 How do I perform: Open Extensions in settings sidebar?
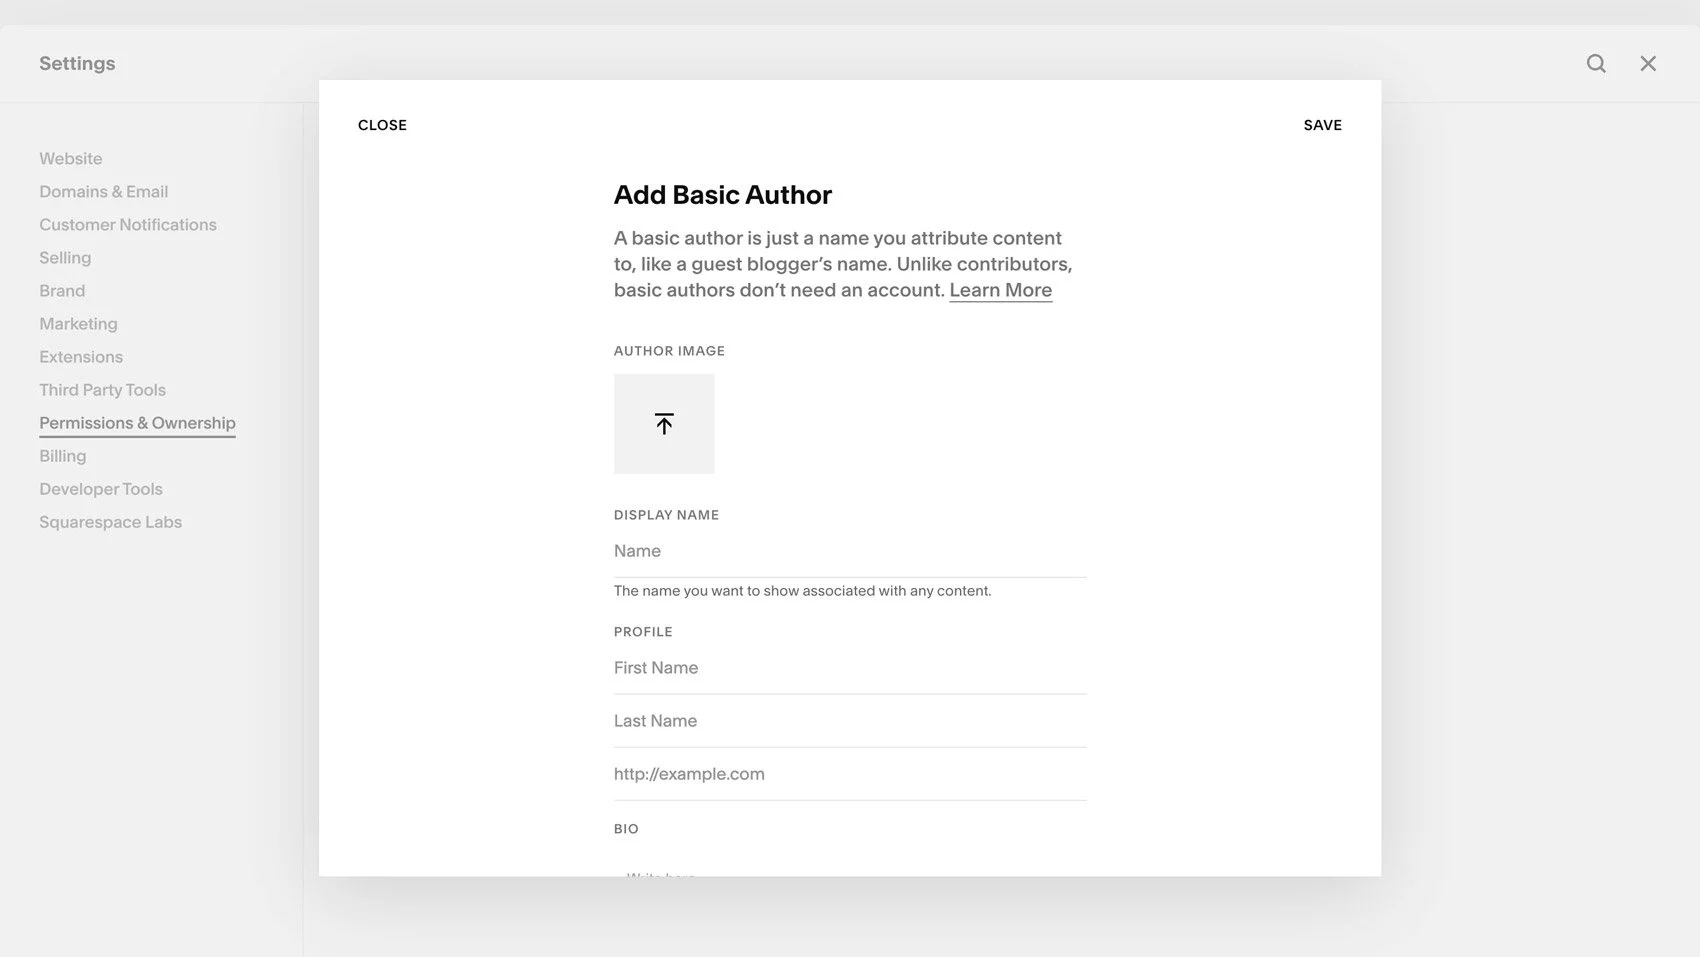tap(81, 357)
